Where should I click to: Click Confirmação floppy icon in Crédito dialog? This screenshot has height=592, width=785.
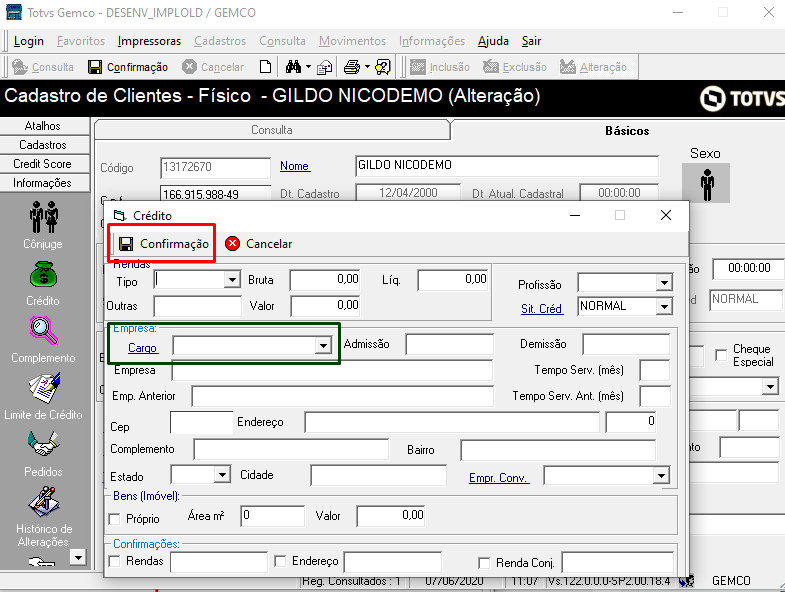[x=126, y=244]
